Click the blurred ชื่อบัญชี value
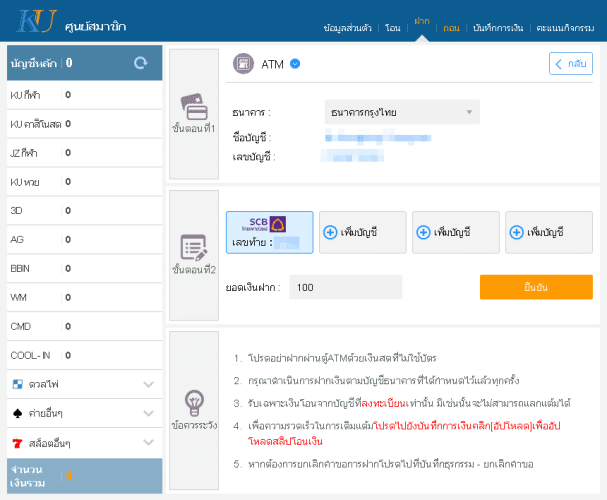The image size is (607, 500). coord(378,138)
